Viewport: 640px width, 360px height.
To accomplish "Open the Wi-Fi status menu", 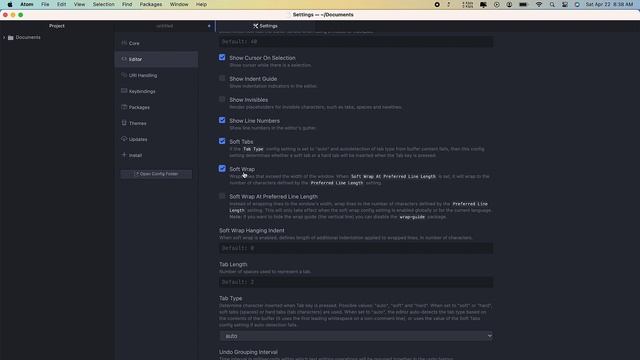I will click(539, 4).
